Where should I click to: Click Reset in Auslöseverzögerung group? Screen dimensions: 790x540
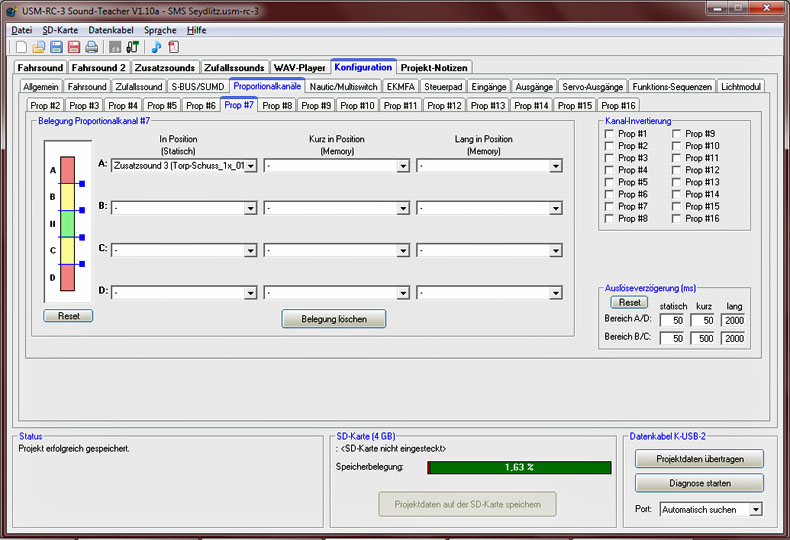pyautogui.click(x=629, y=302)
